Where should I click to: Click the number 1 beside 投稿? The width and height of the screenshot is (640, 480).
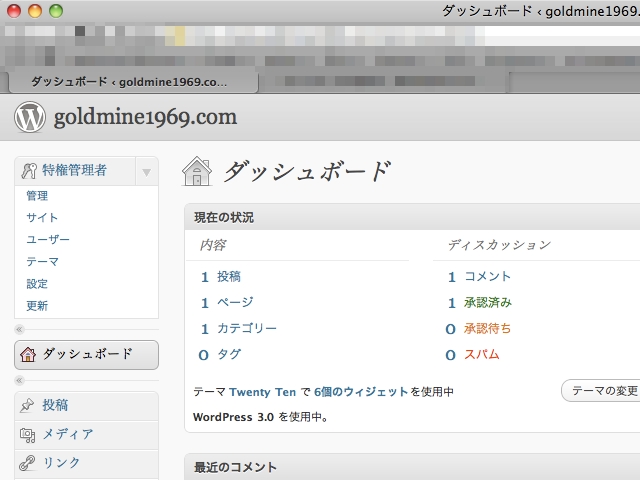[x=205, y=278]
